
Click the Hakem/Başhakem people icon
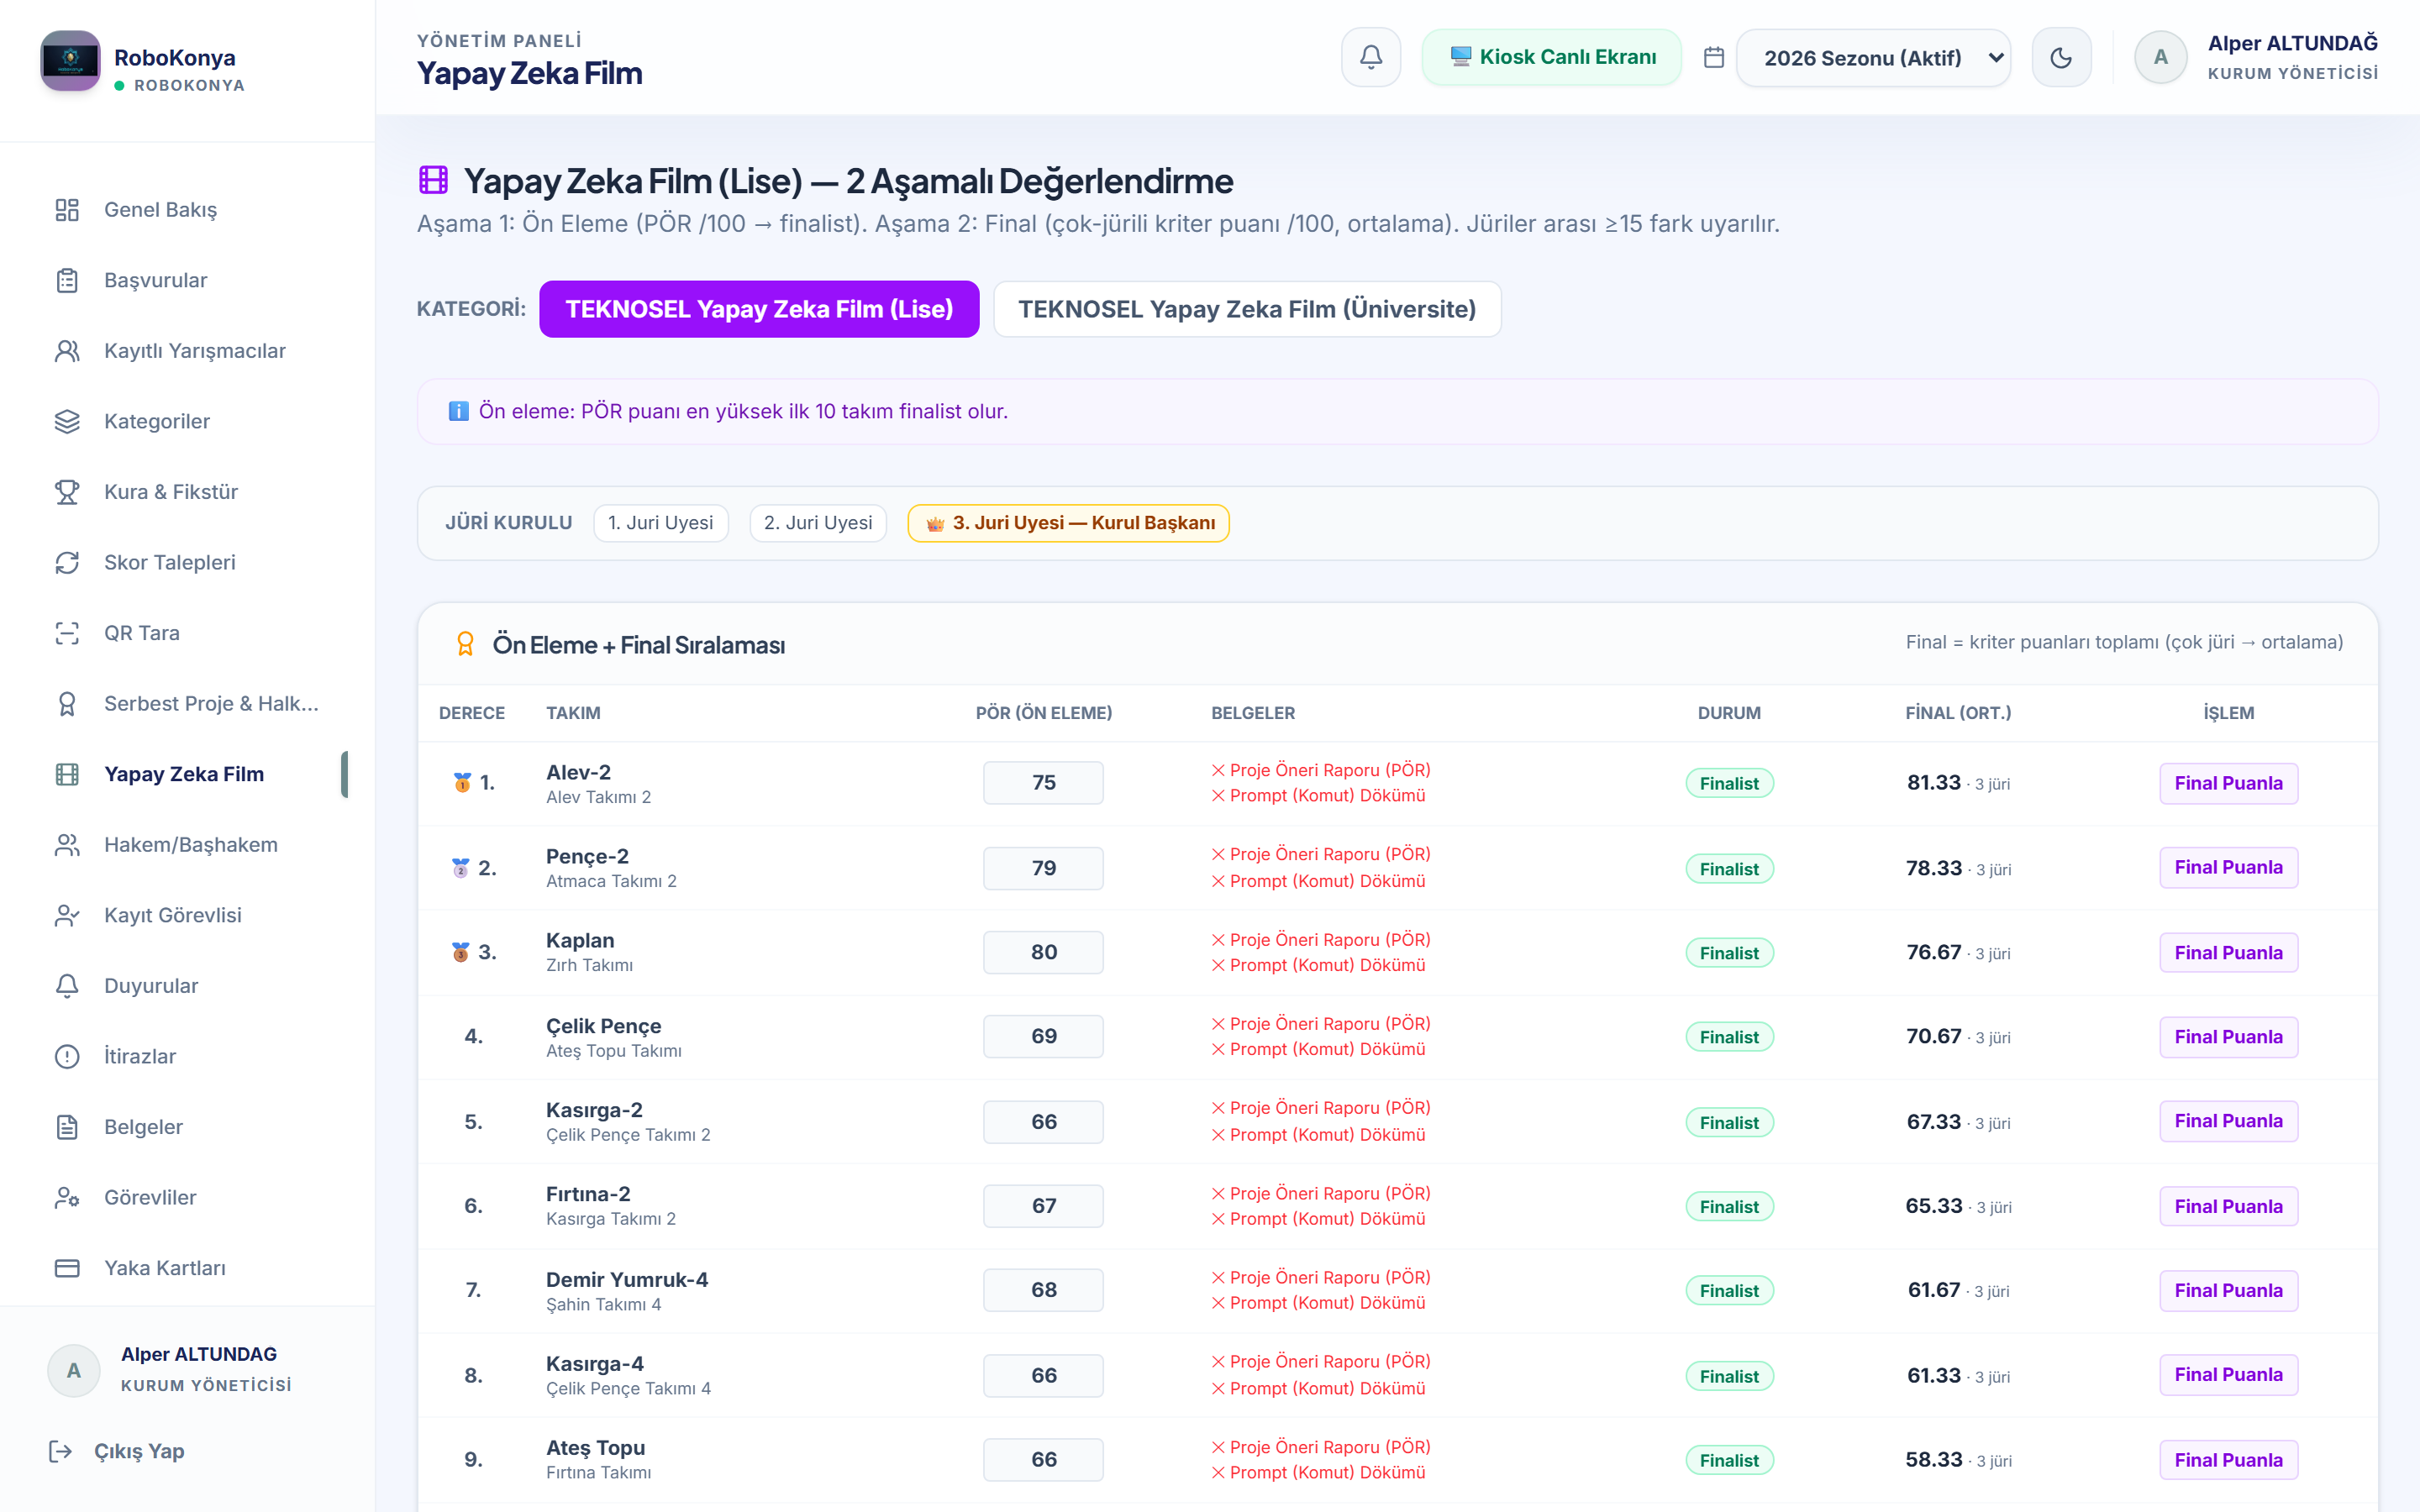coord(67,845)
